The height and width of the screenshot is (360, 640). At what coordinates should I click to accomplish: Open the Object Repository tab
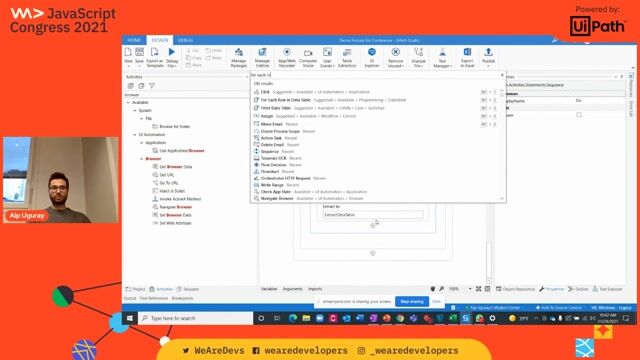[x=515, y=289]
